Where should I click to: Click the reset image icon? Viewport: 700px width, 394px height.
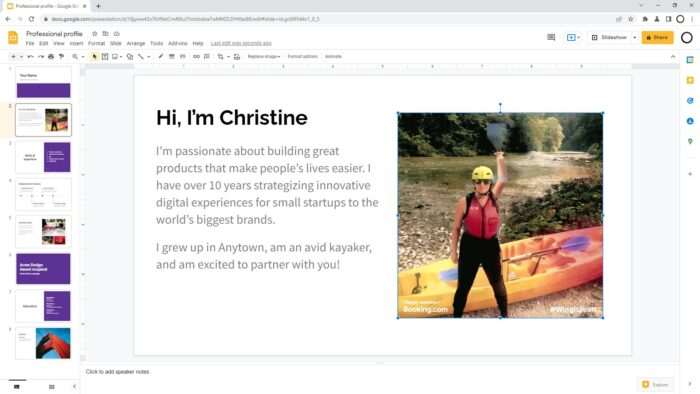click(237, 57)
